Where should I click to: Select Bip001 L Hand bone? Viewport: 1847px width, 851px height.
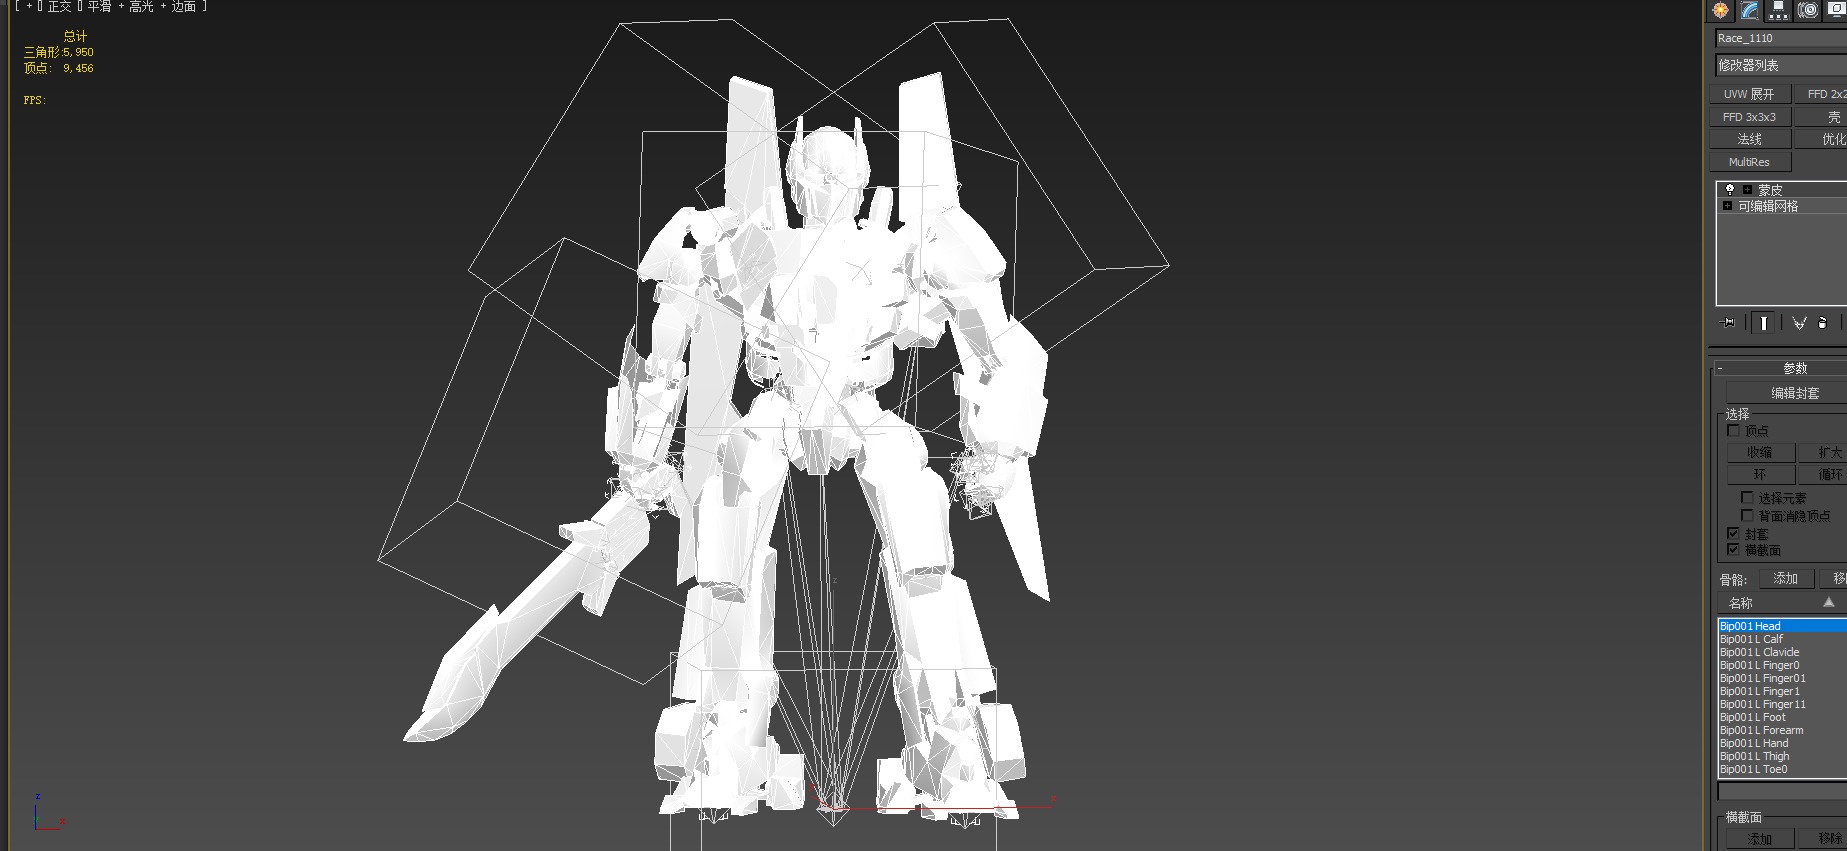tap(1782, 743)
